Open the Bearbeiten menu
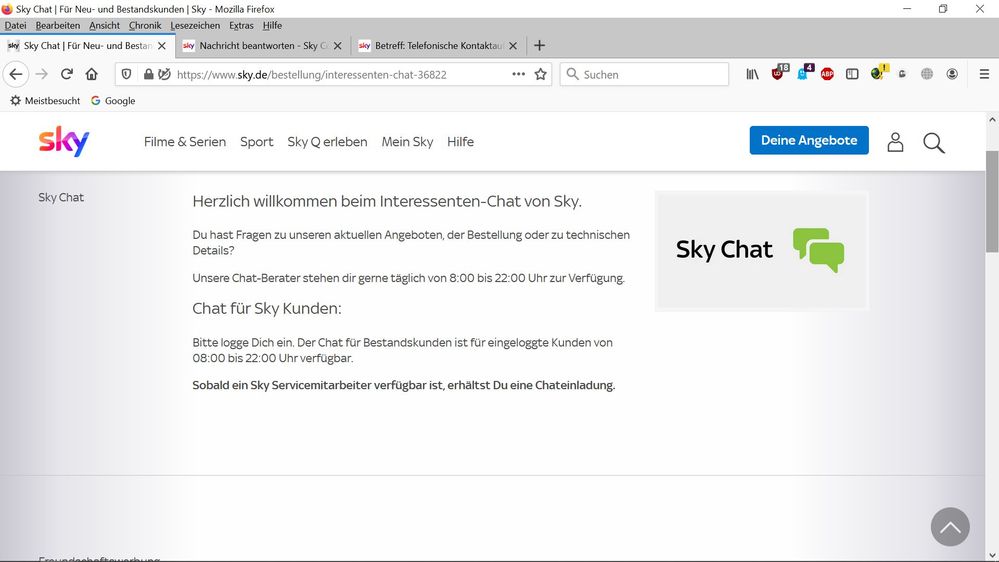999x562 pixels. [x=58, y=25]
